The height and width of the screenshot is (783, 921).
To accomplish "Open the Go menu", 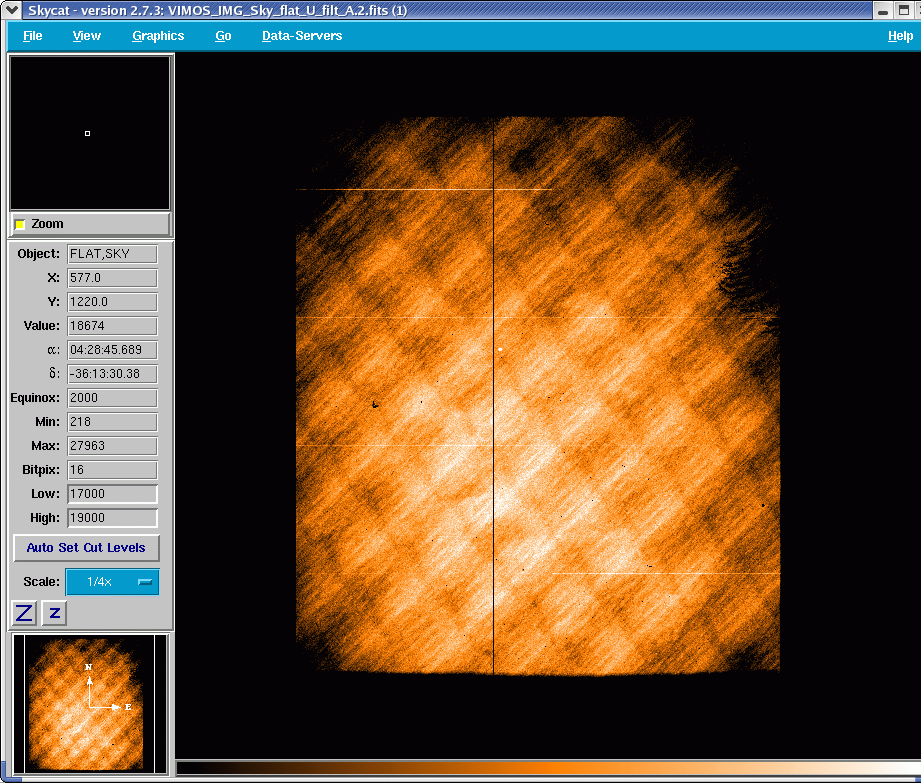I will 223,36.
